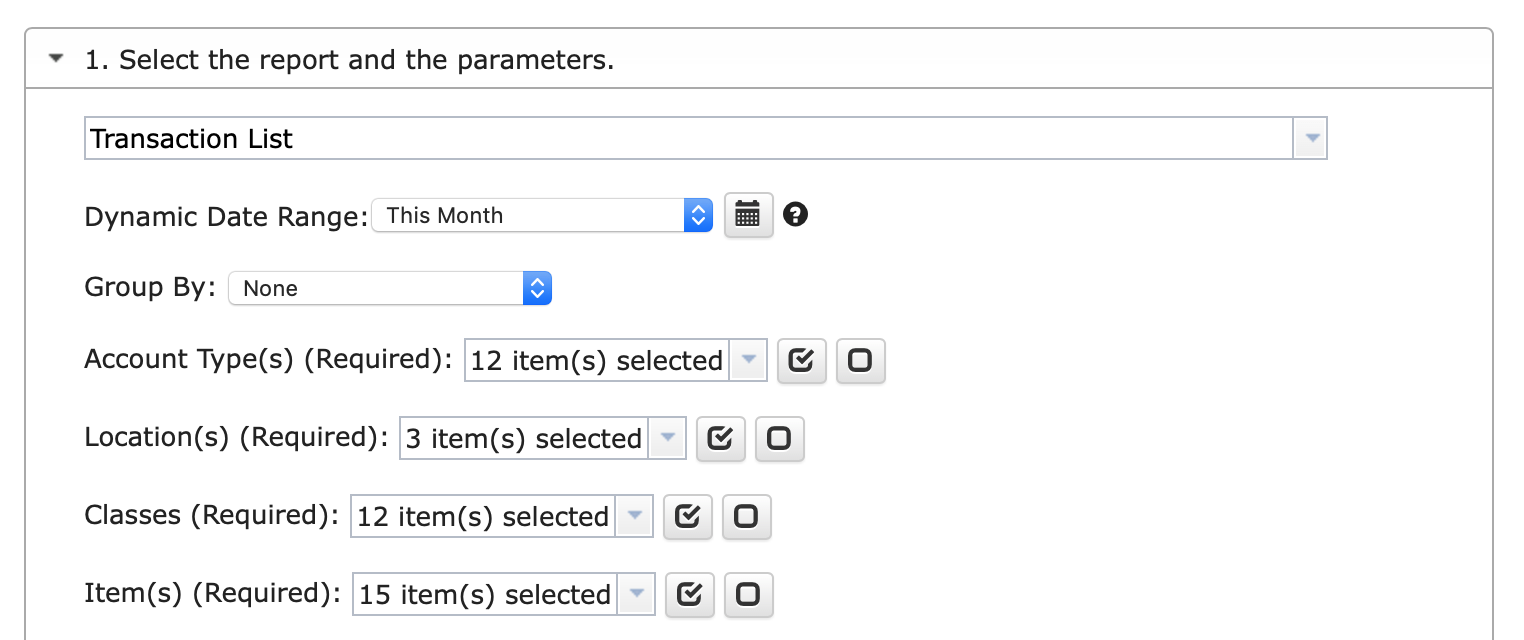The width and height of the screenshot is (1524, 640).
Task: Check all Locations with checkmark icon
Action: [720, 439]
